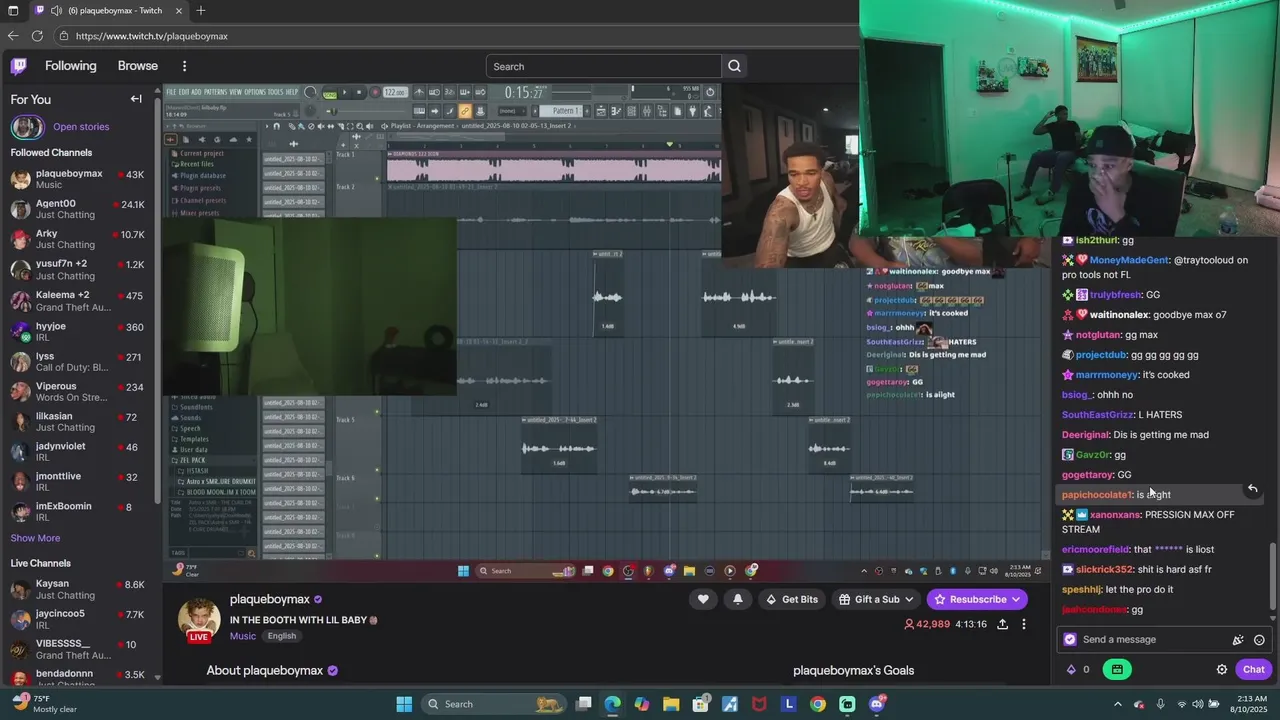Screen dimensions: 1280x720
Task: Open jadynviolet IRL channel
Action: point(78,452)
